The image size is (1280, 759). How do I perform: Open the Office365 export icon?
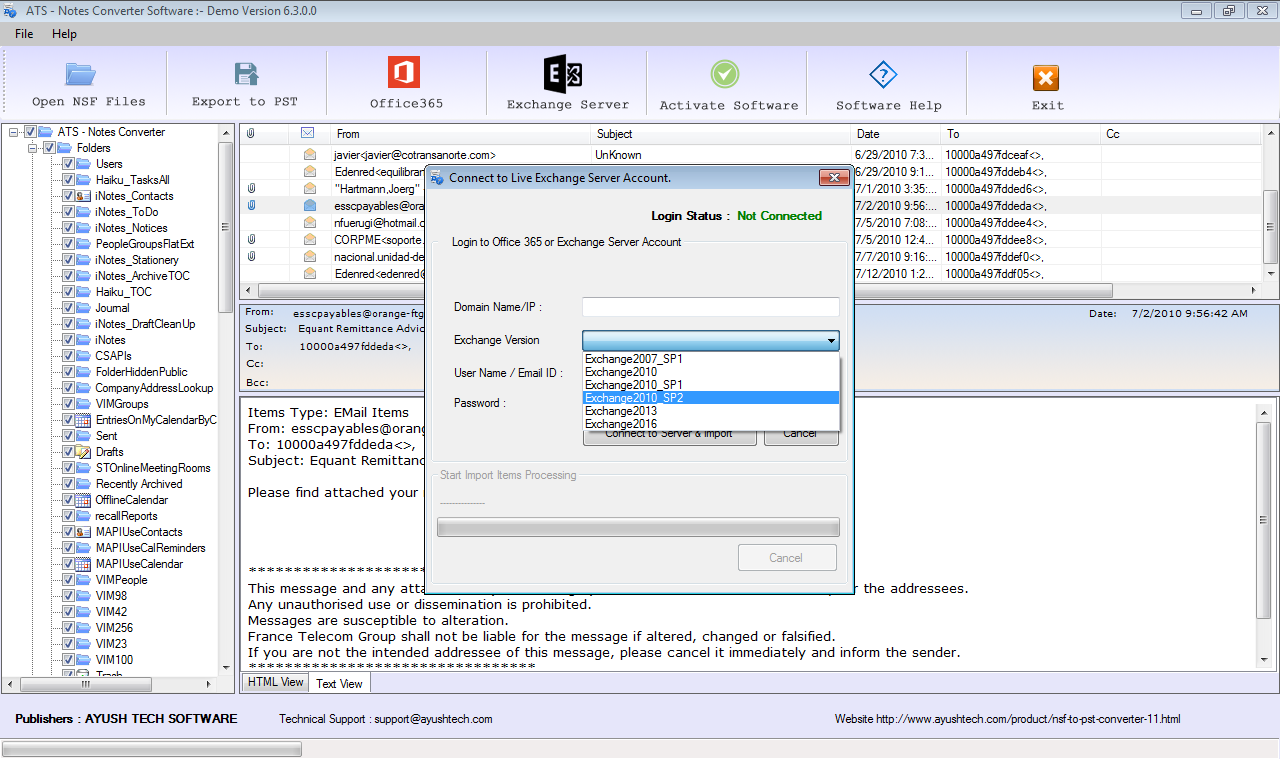point(404,73)
